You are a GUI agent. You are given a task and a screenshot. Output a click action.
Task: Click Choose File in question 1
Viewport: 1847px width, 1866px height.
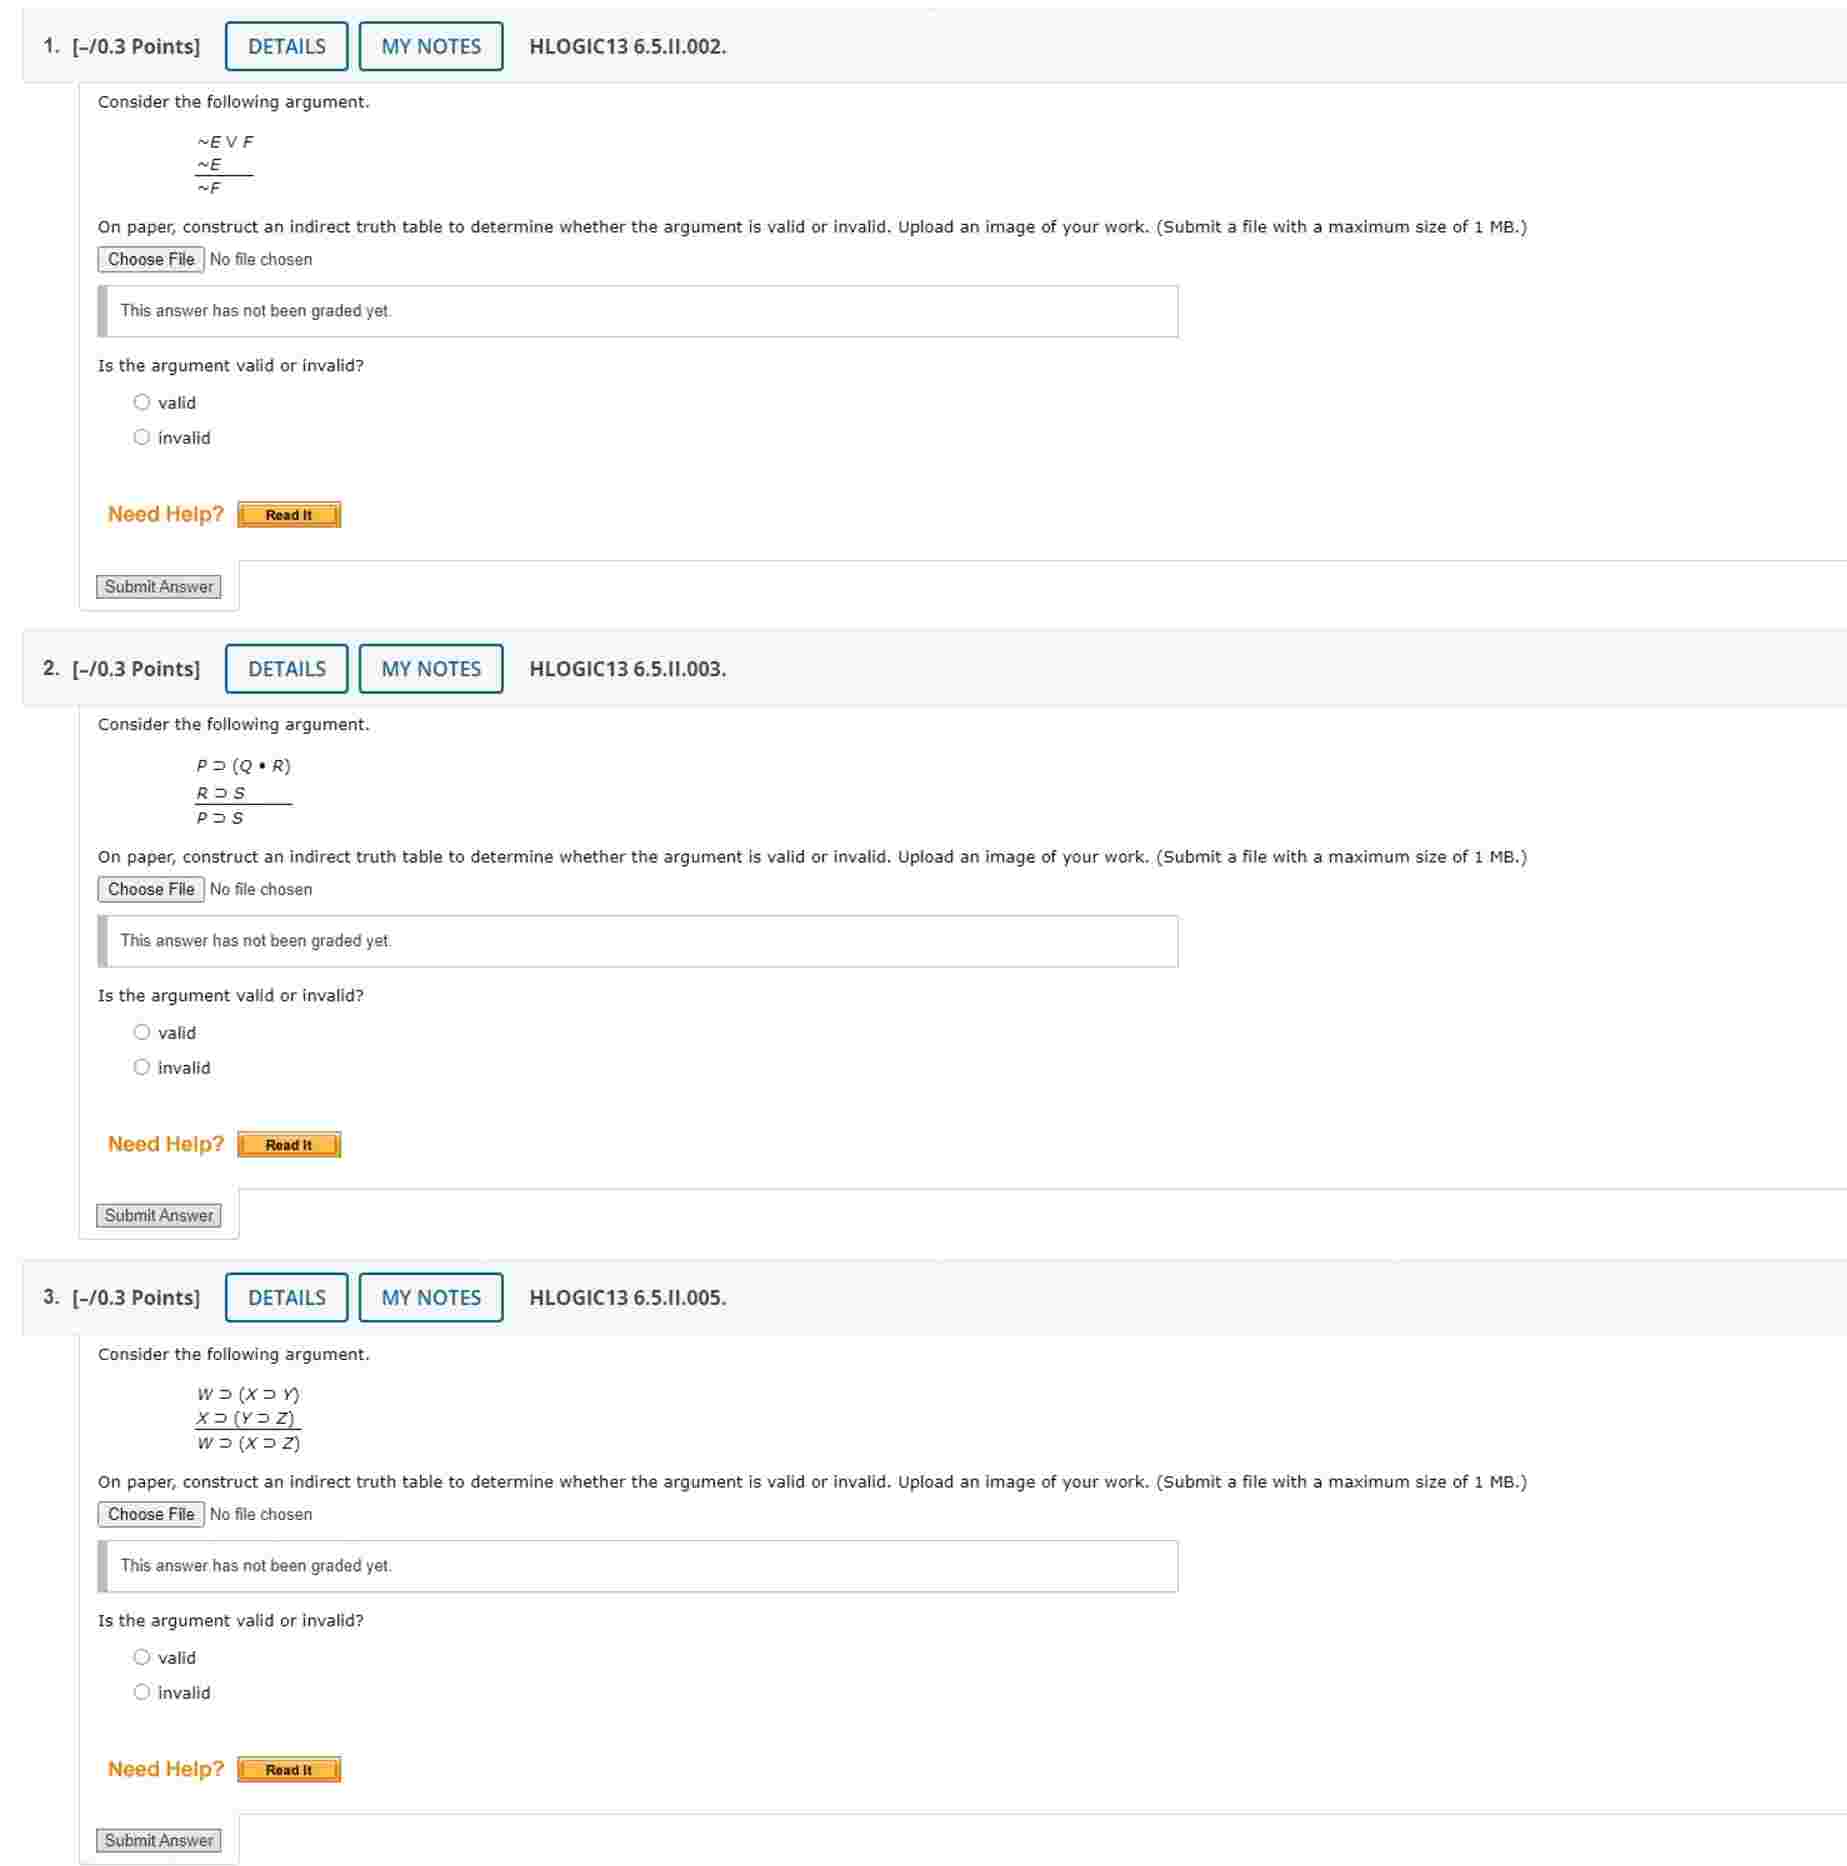151,260
